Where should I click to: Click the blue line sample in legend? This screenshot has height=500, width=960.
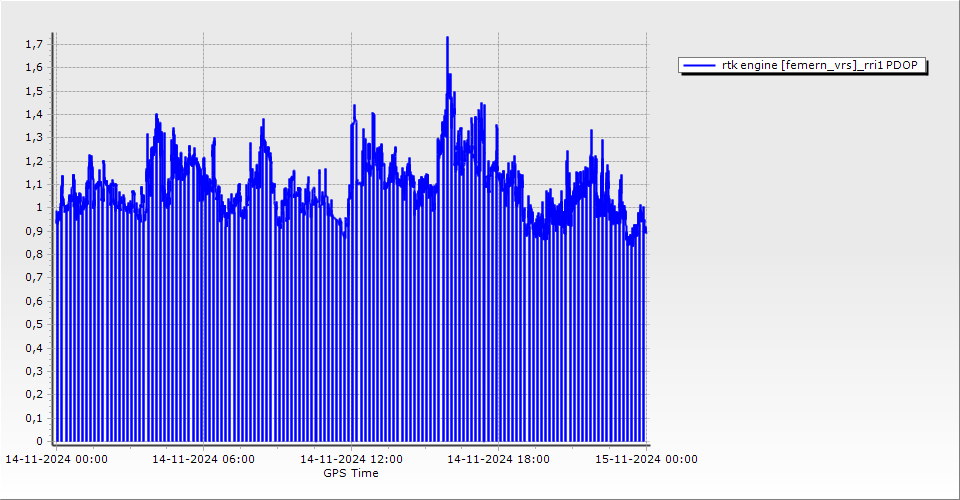click(x=699, y=65)
